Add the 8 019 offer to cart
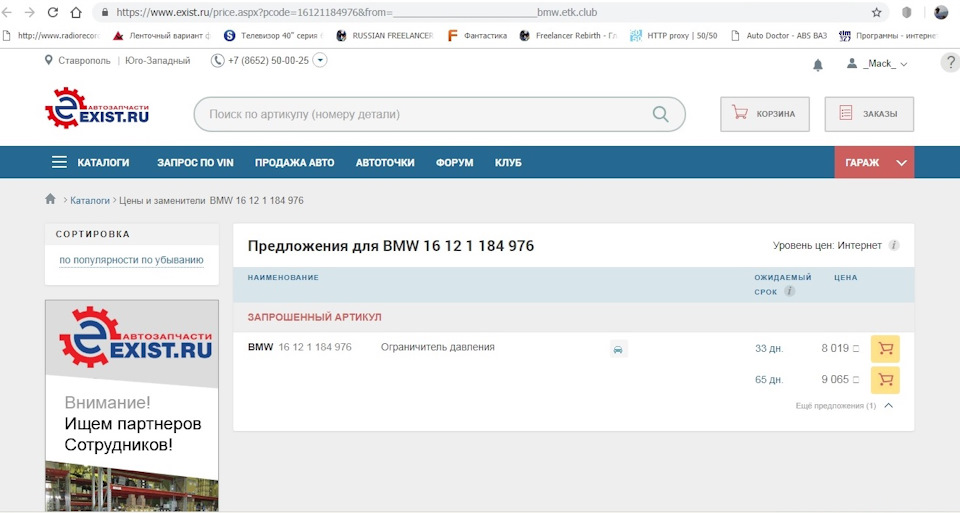Screen dimensions: 960x513 tap(885, 349)
